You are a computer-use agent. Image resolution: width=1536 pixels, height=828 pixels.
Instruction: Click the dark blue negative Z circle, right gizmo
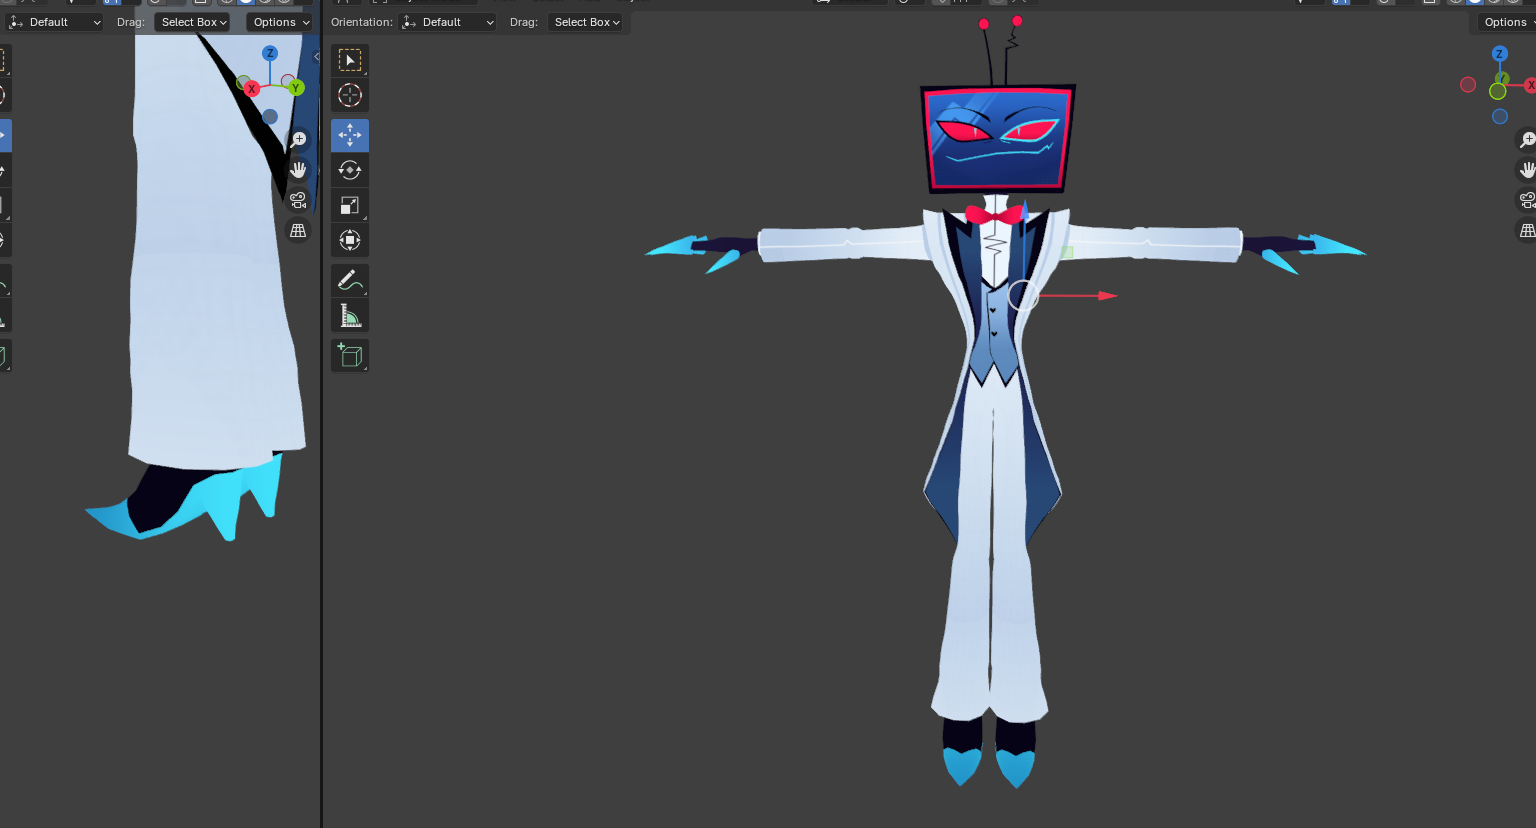point(1500,117)
